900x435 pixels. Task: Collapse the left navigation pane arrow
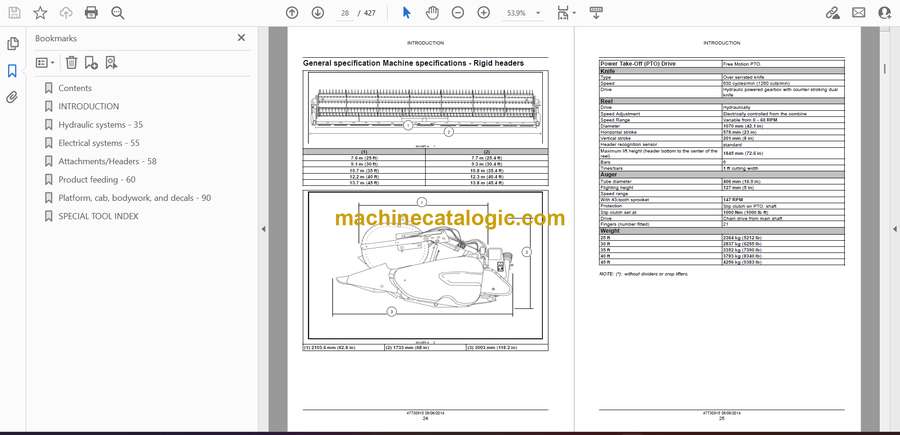263,229
